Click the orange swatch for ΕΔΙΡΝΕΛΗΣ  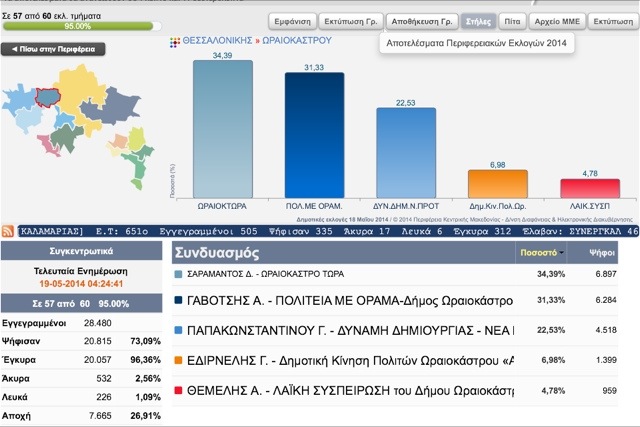point(178,360)
